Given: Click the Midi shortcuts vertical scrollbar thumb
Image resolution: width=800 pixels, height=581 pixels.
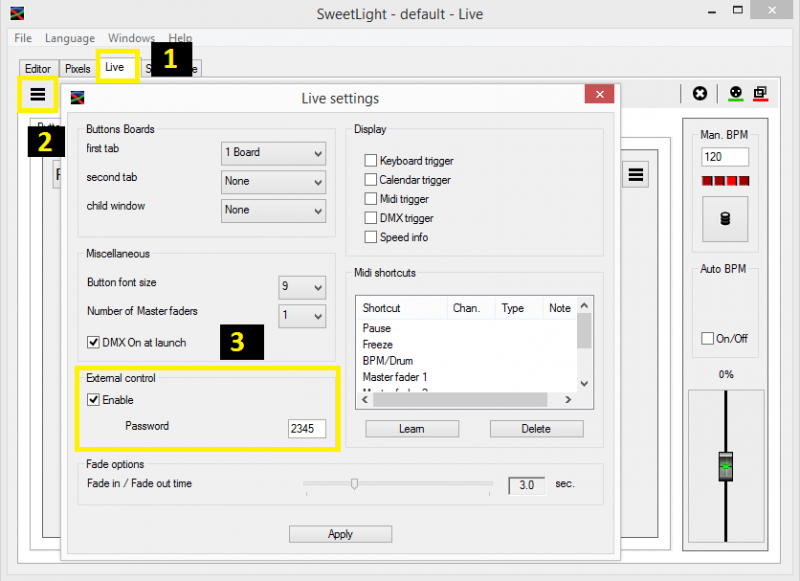Looking at the screenshot, I should (x=585, y=331).
